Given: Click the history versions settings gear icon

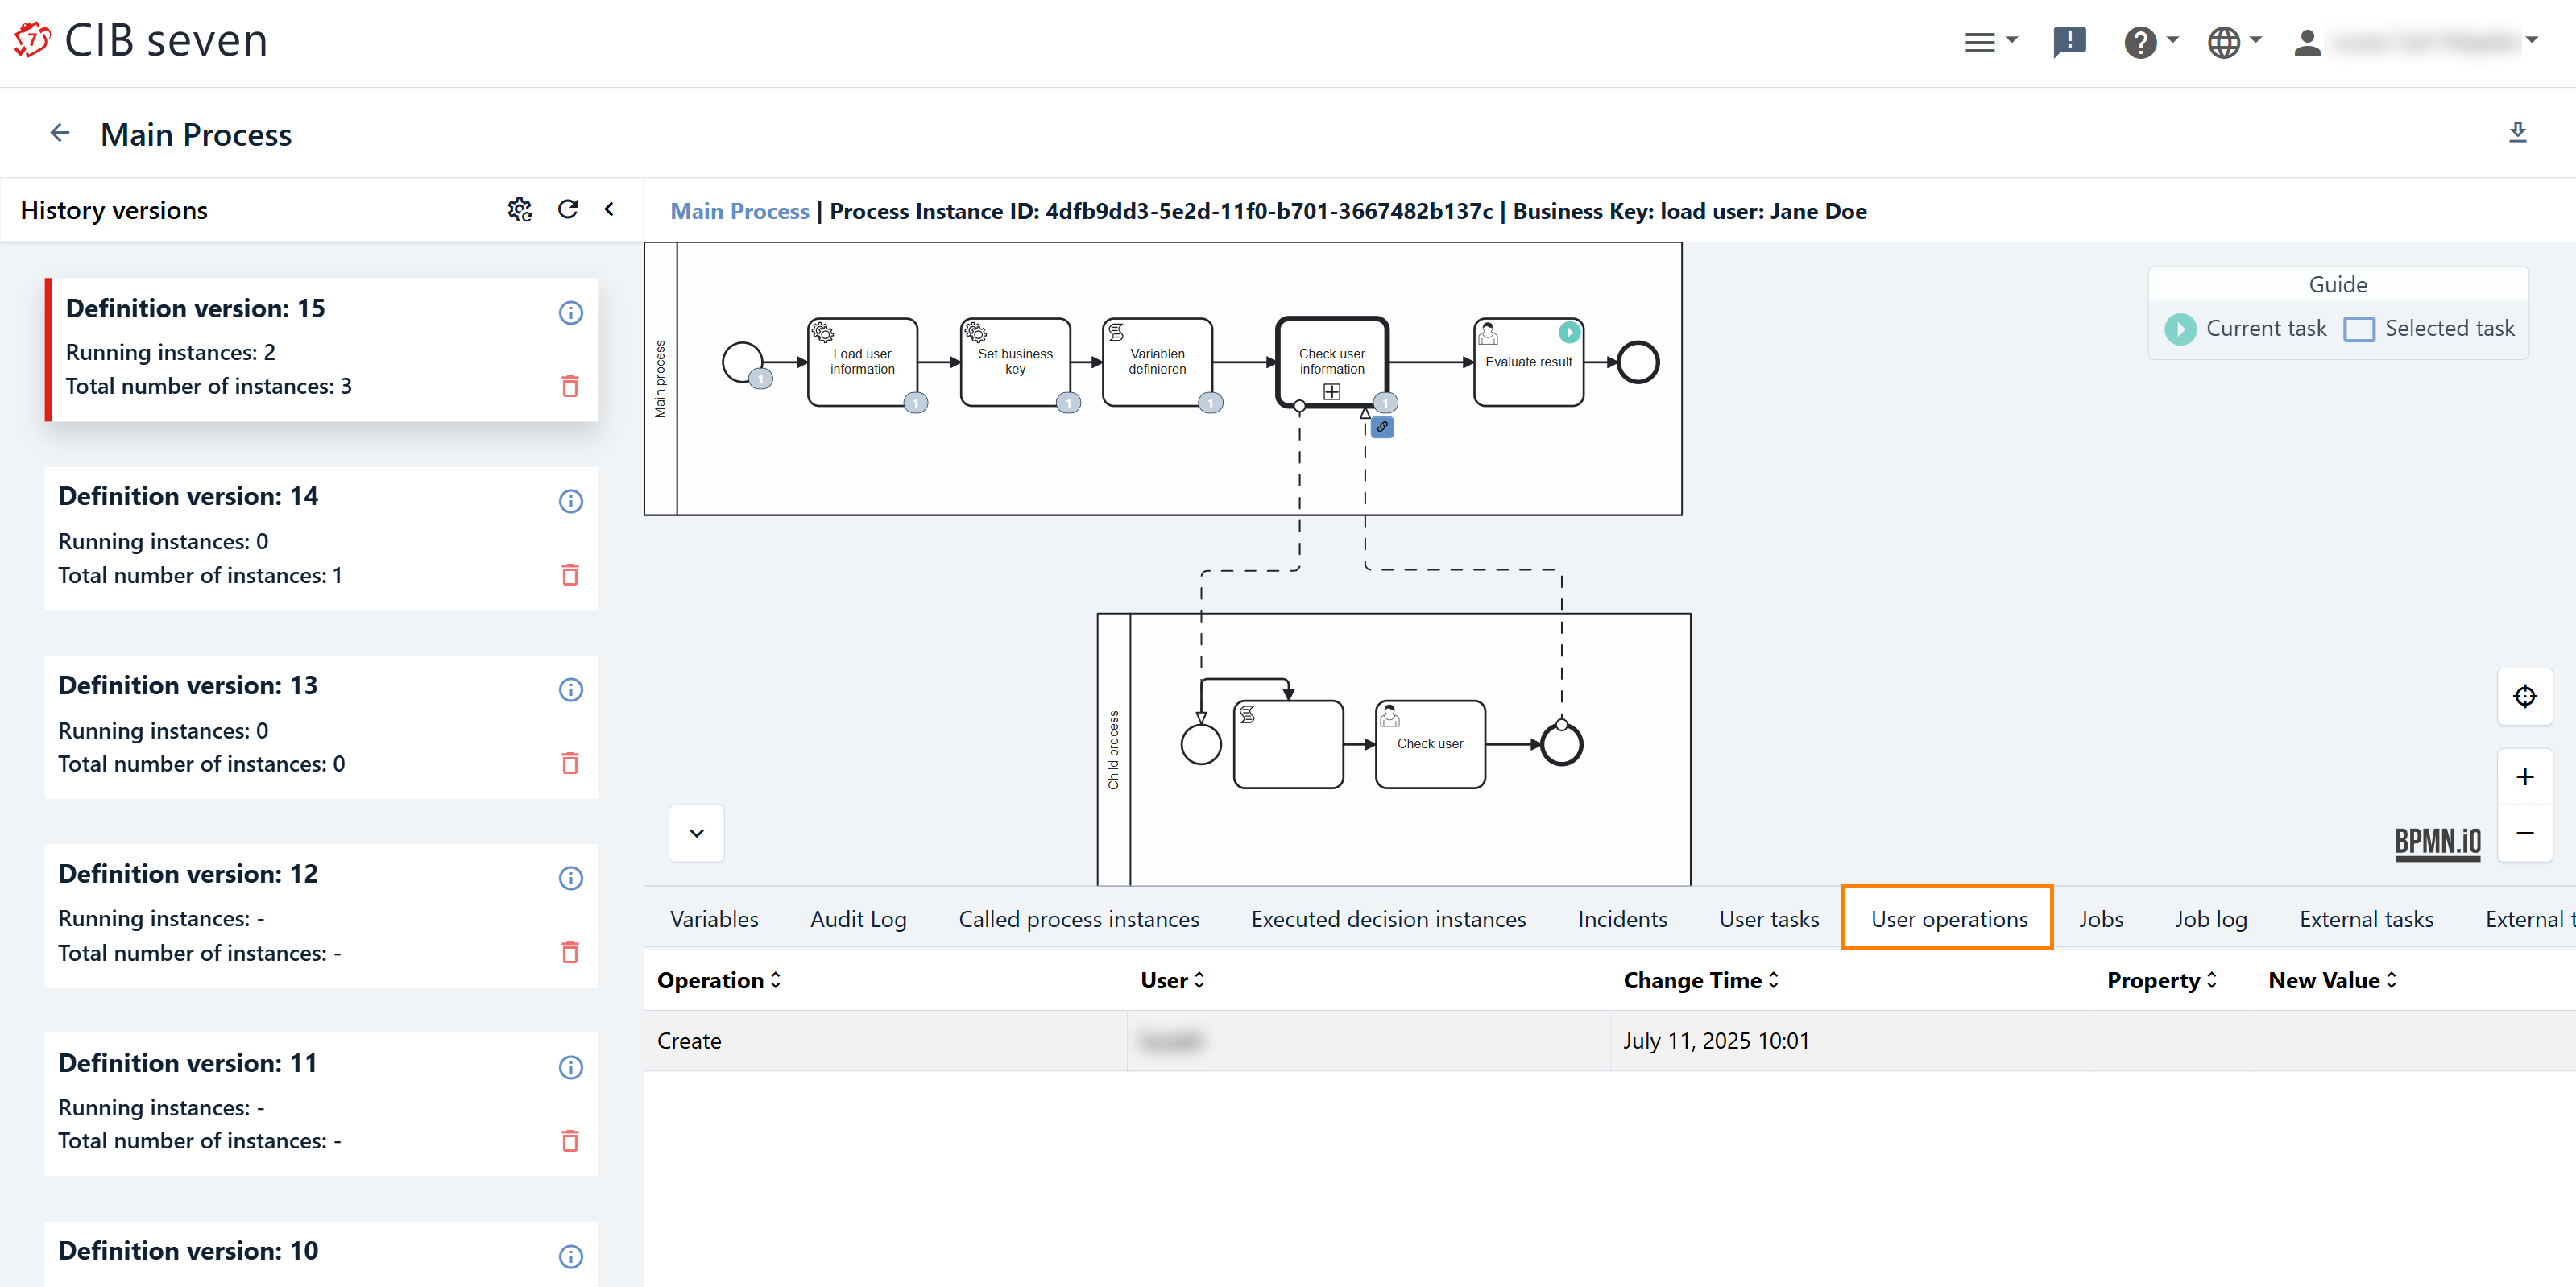Looking at the screenshot, I should tap(519, 210).
